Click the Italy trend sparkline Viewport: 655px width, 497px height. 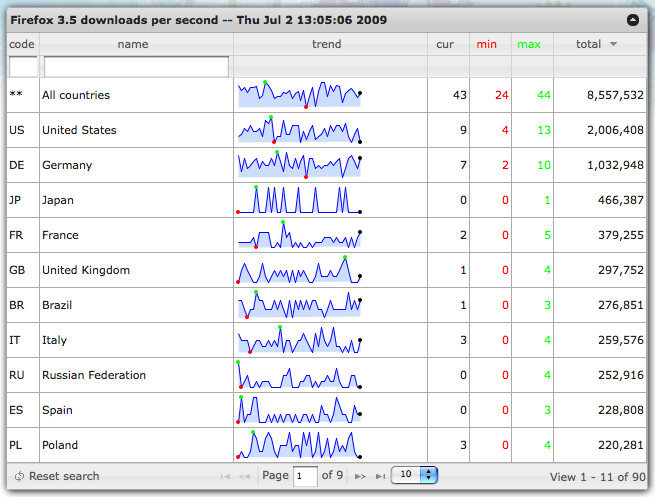point(299,340)
